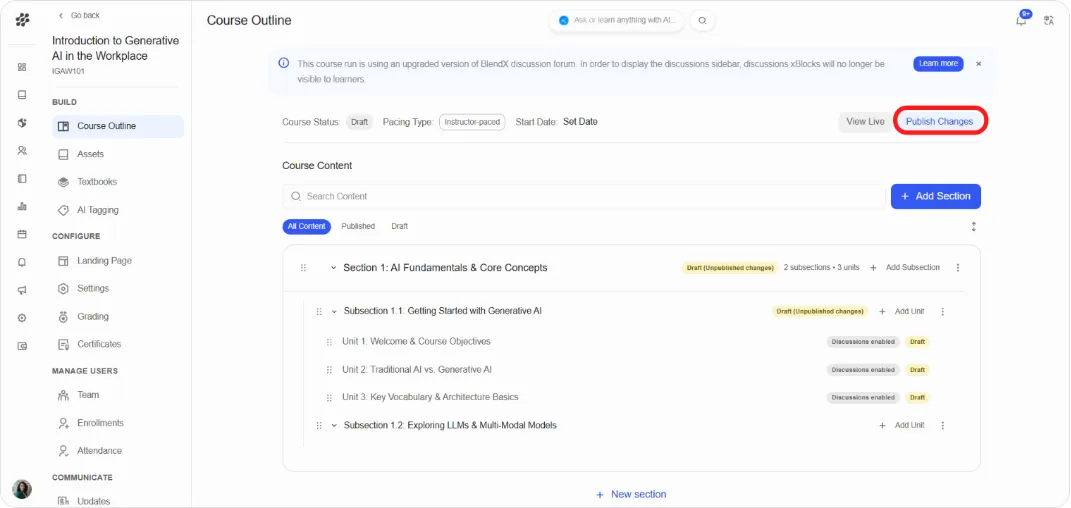Open the dashboard grid icon in left rail

(22, 67)
